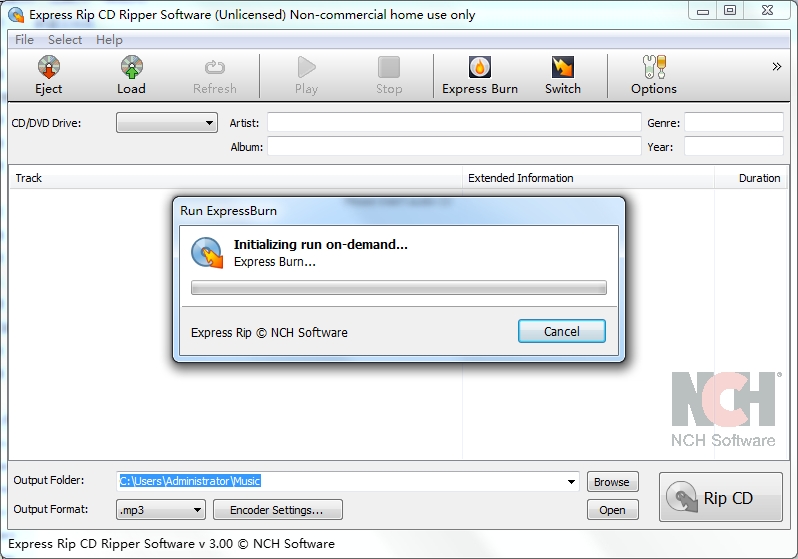Click the Stop toolbar button
The height and width of the screenshot is (559, 798).
(389, 75)
